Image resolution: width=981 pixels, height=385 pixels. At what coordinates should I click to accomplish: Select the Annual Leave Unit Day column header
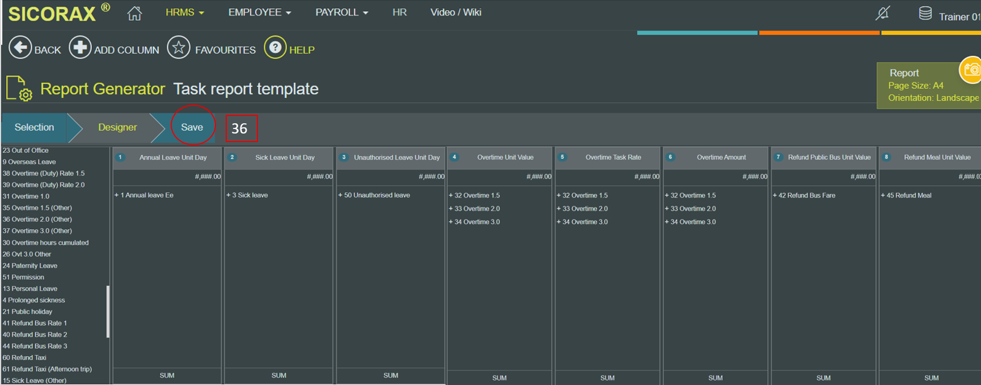[168, 158]
